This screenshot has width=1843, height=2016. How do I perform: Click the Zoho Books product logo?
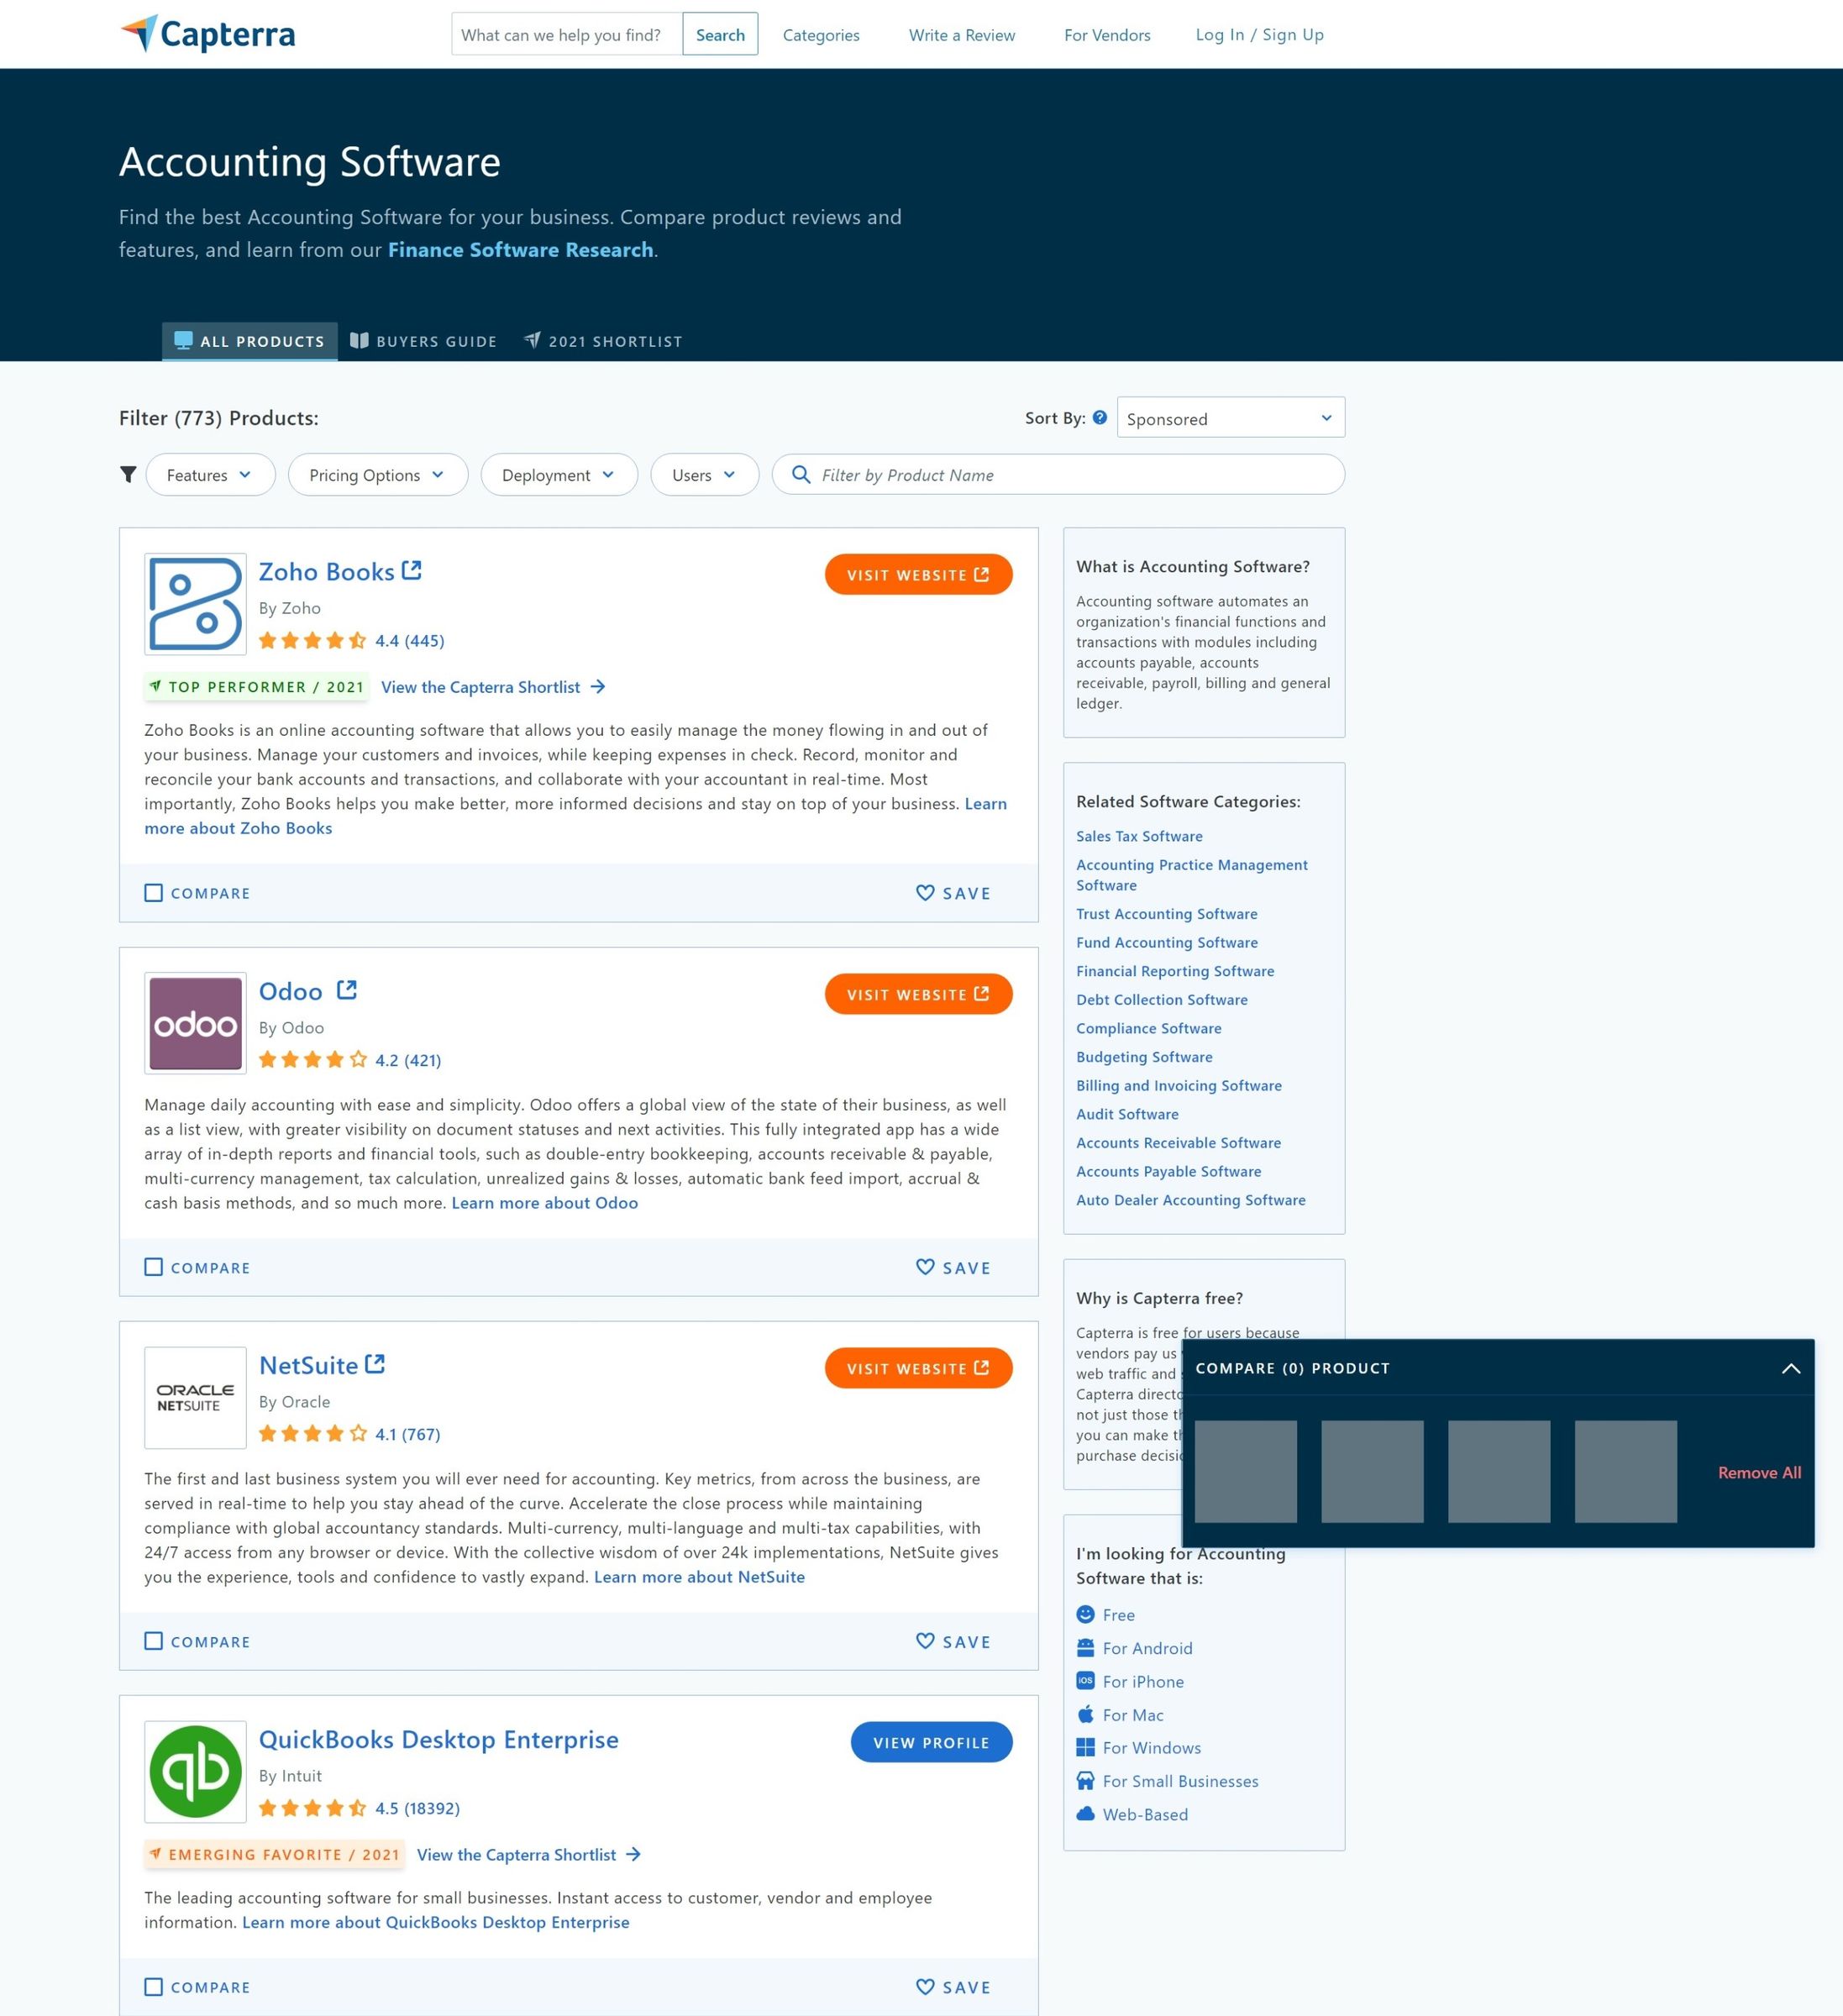pyautogui.click(x=194, y=603)
